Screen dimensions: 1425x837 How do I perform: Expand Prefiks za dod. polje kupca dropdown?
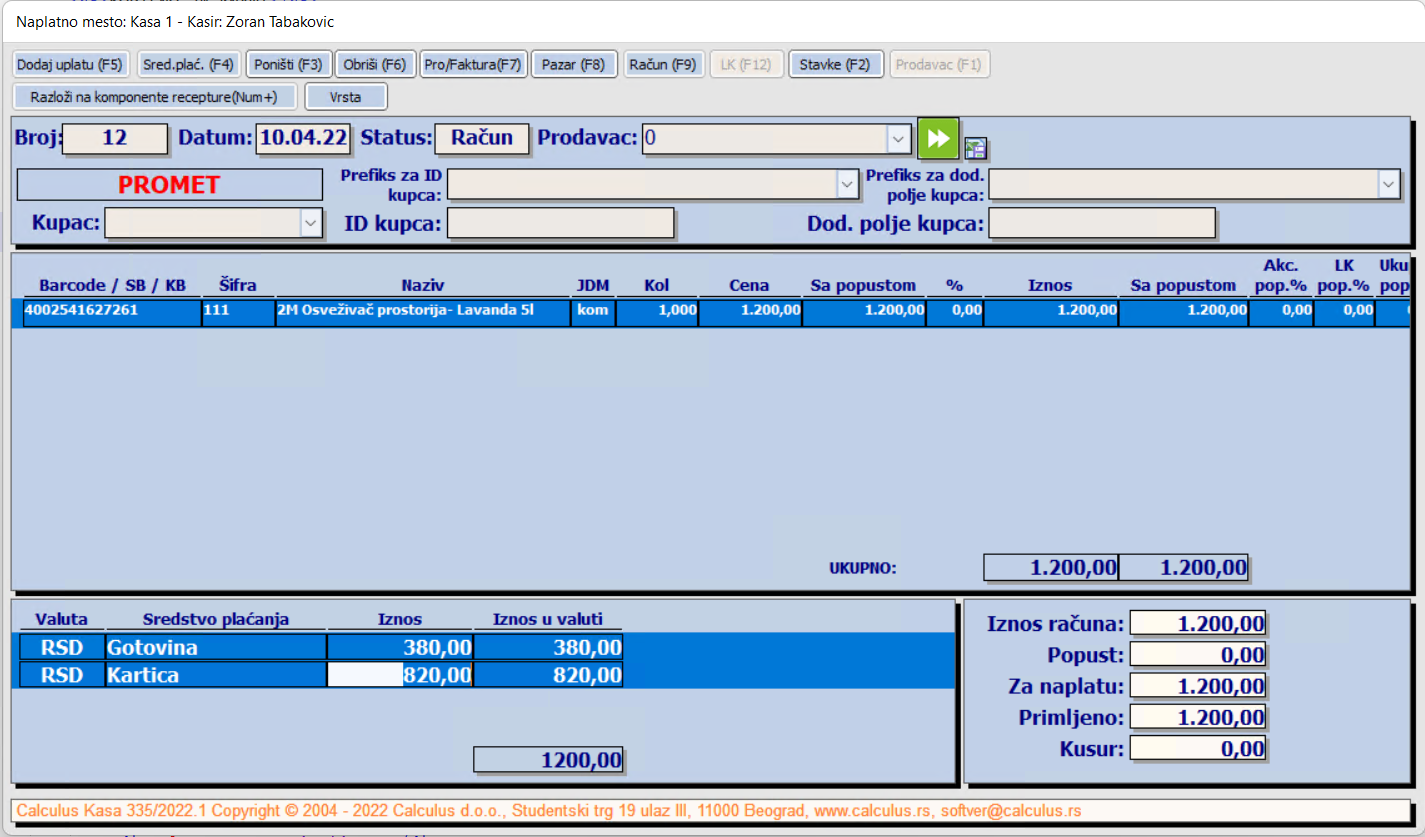[x=1387, y=184]
